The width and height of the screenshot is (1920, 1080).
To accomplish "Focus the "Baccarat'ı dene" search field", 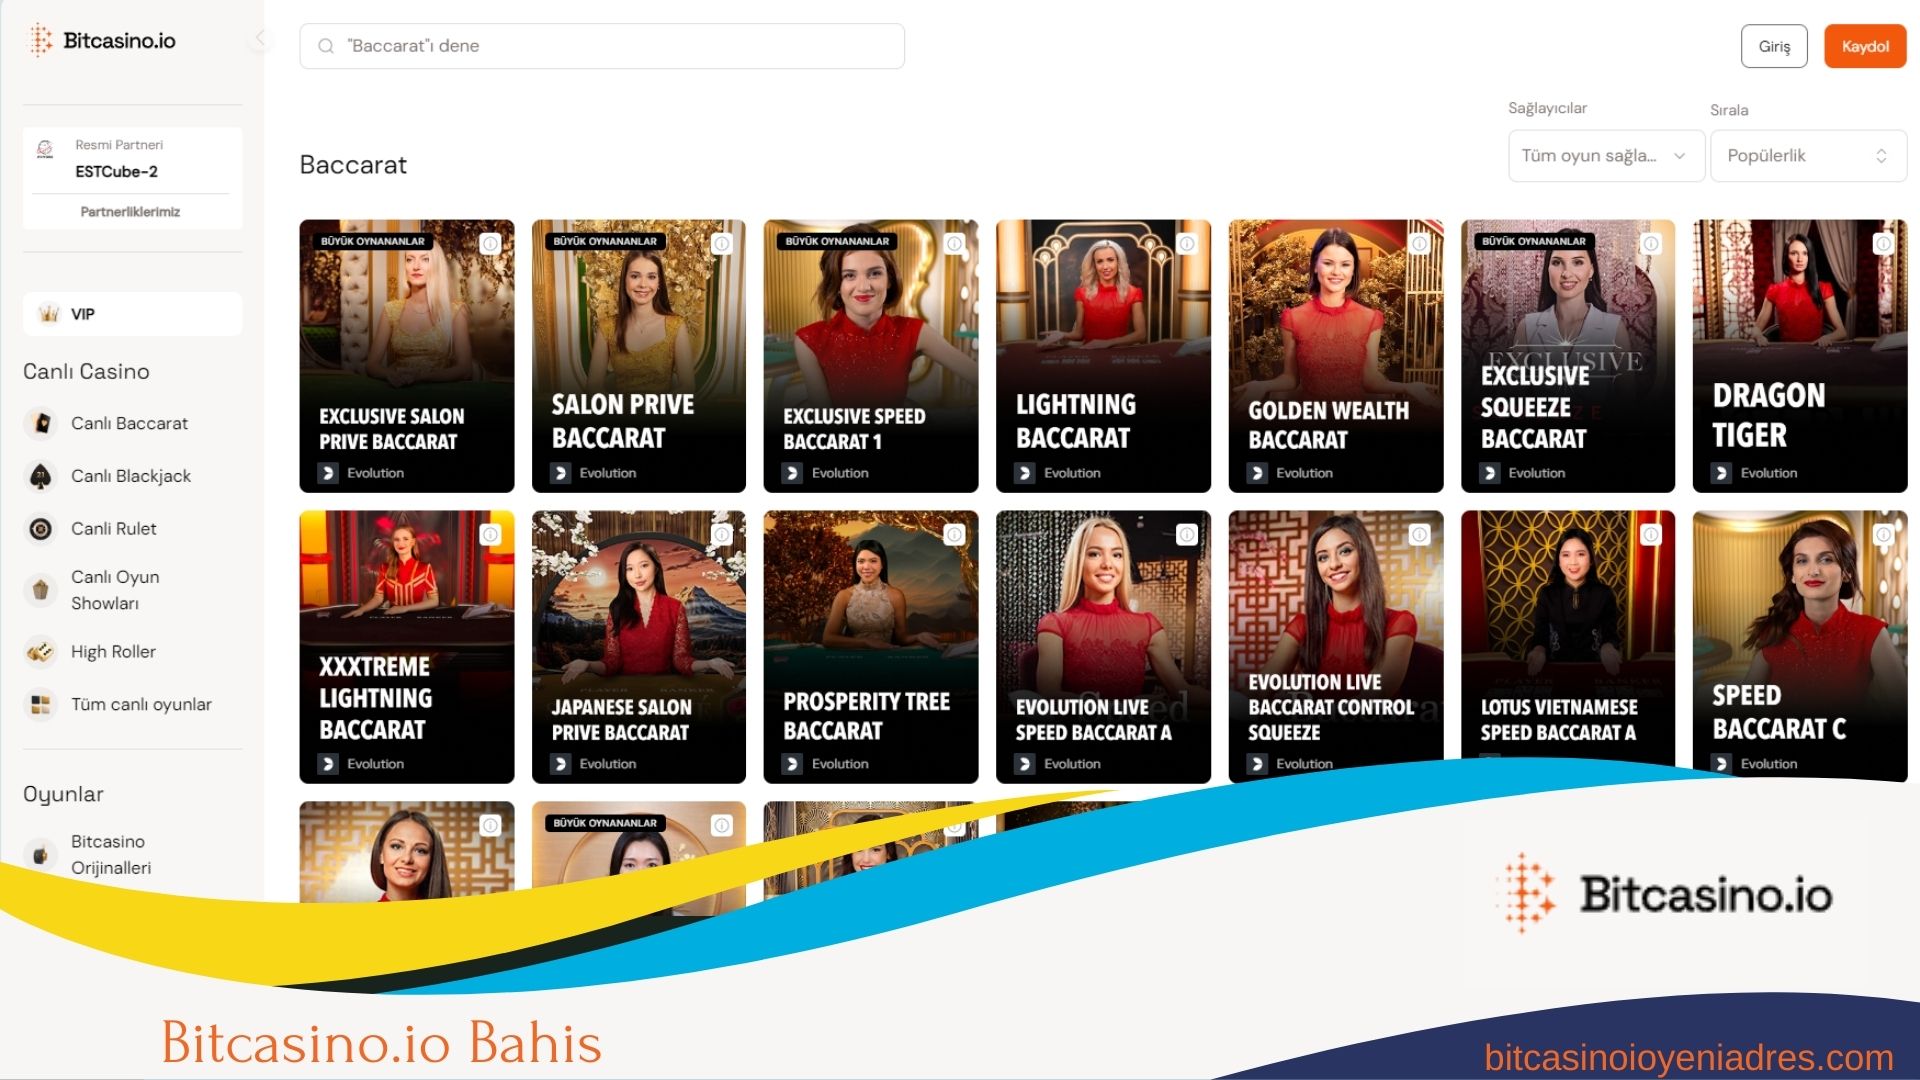I will [602, 46].
